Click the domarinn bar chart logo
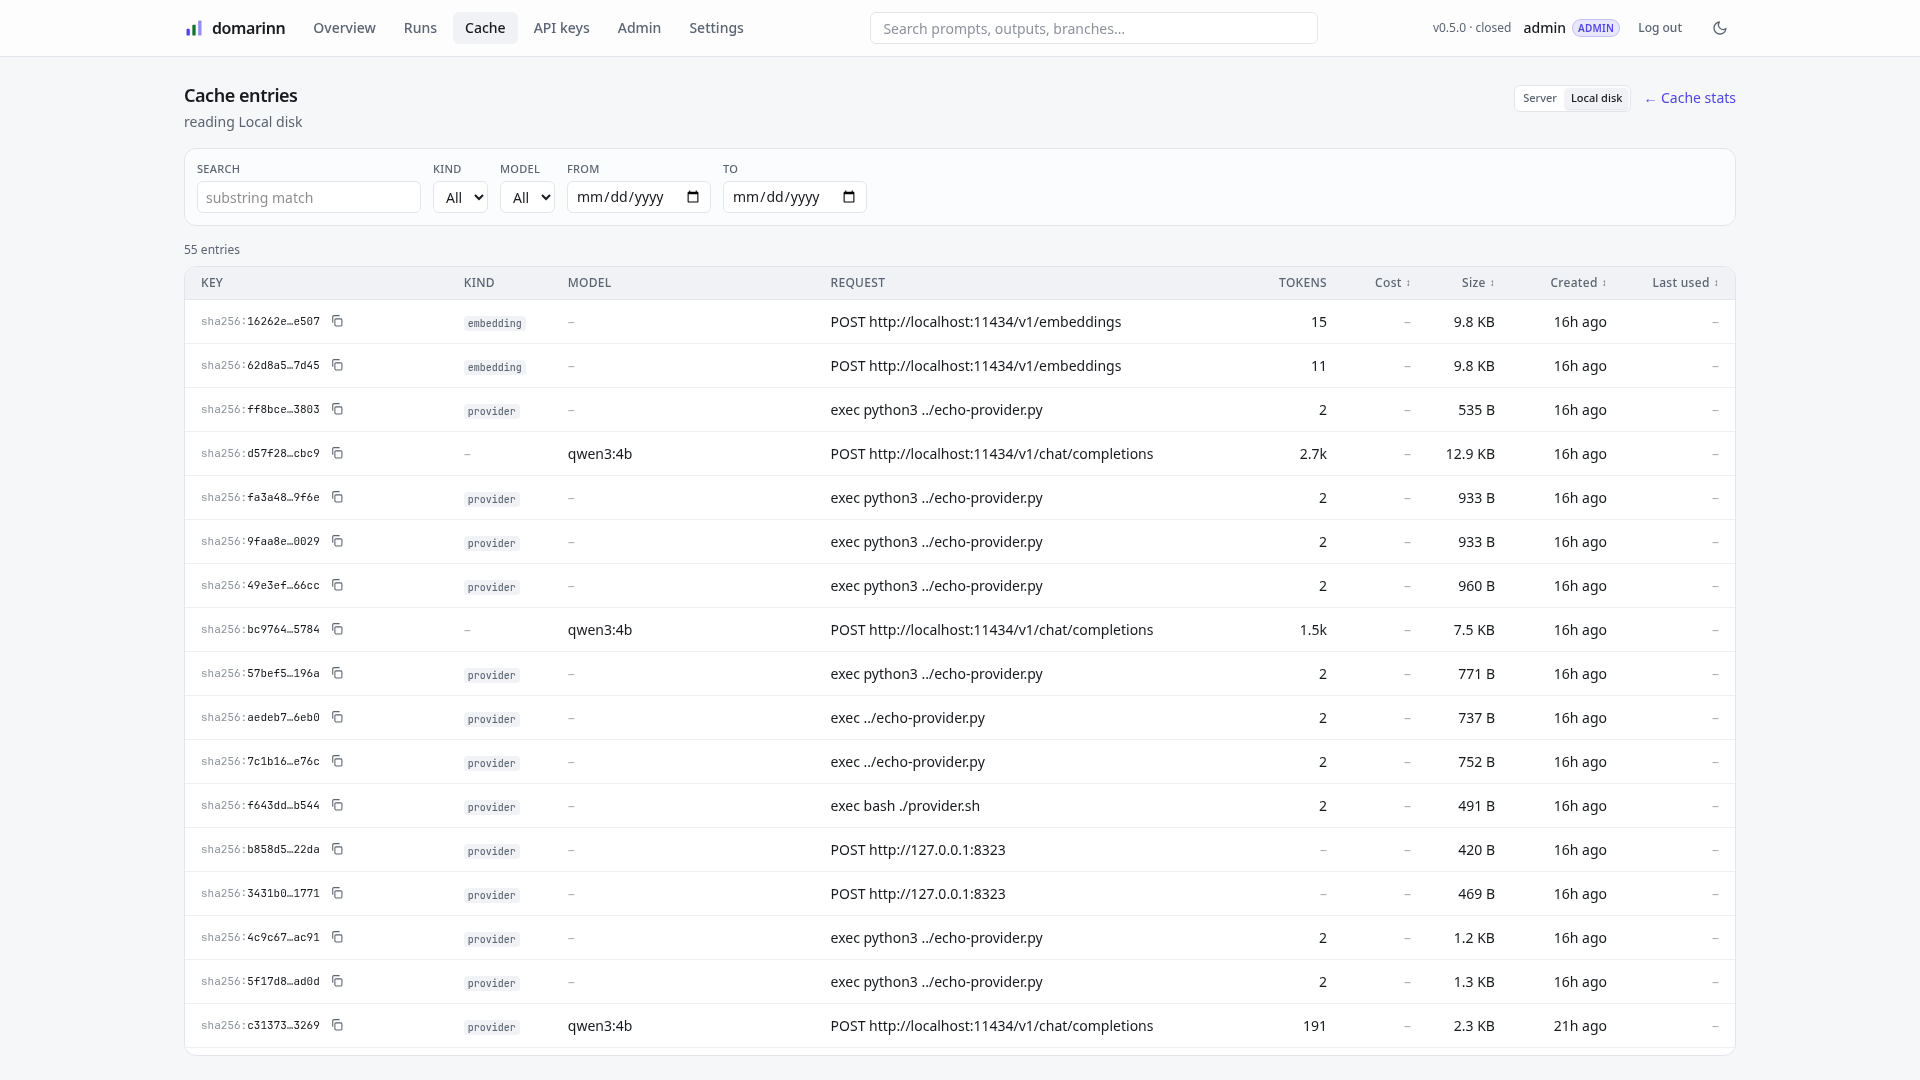 (x=194, y=28)
